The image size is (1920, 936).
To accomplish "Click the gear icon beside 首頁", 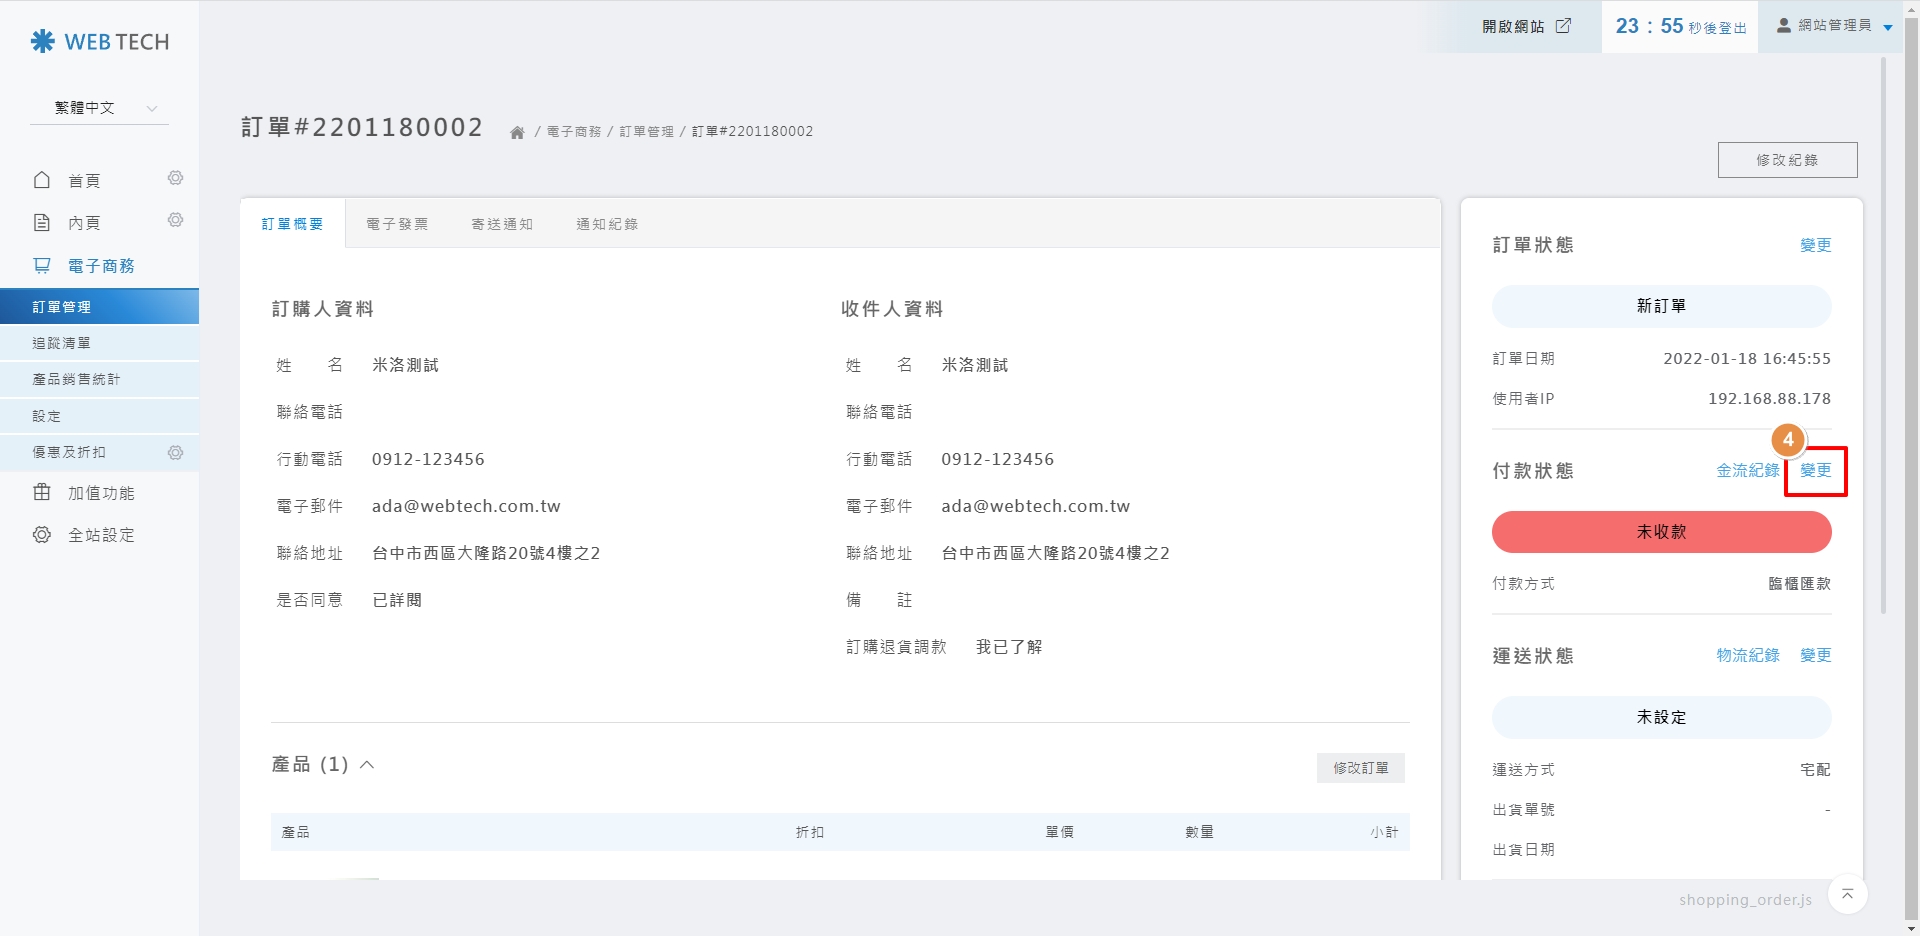I will [x=175, y=178].
